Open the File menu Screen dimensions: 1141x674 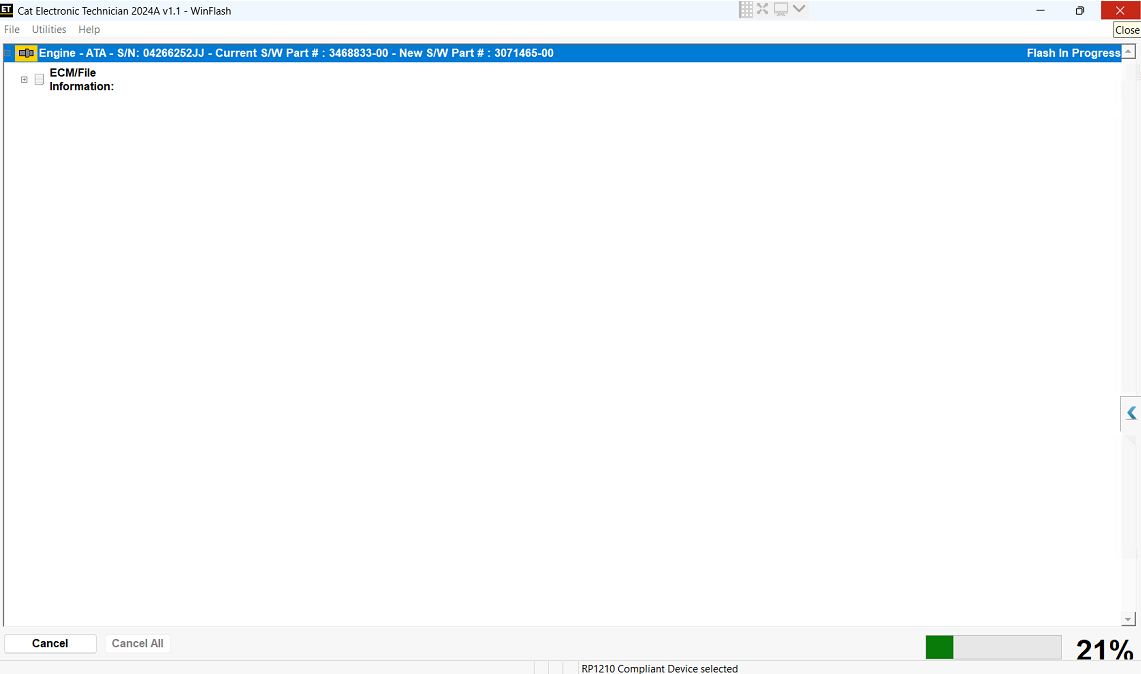tap(12, 30)
